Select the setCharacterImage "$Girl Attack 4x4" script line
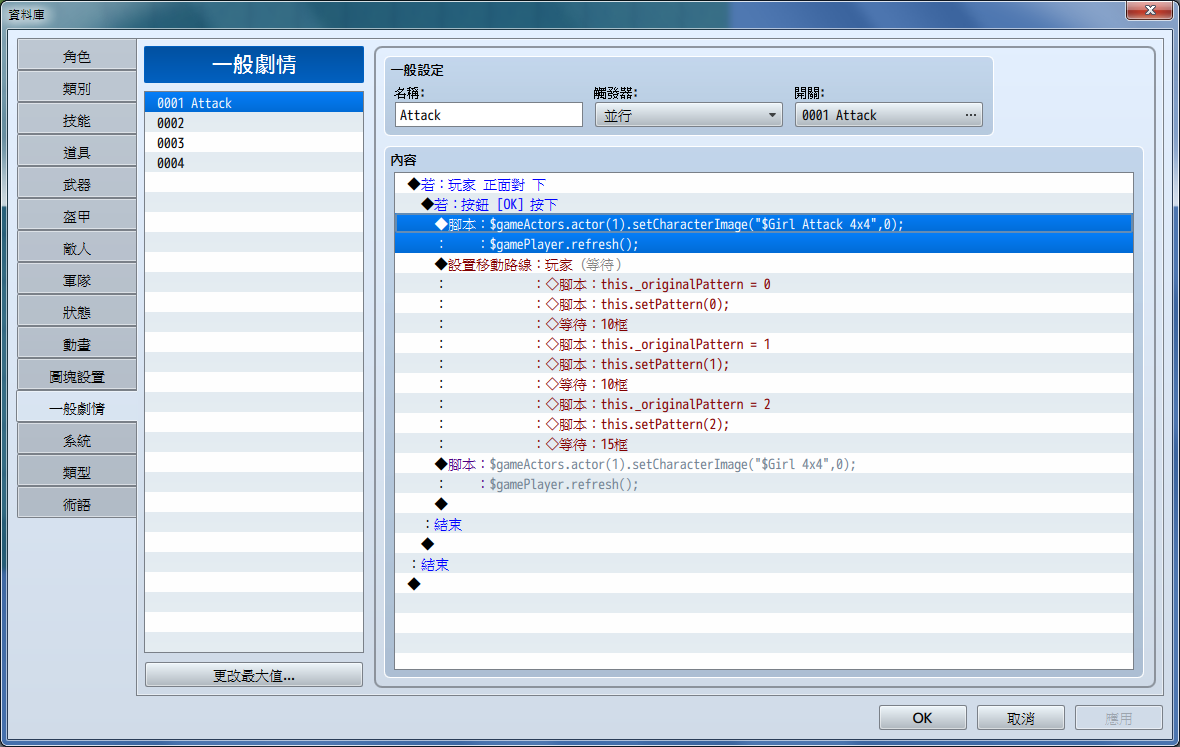1180x747 pixels. (764, 224)
